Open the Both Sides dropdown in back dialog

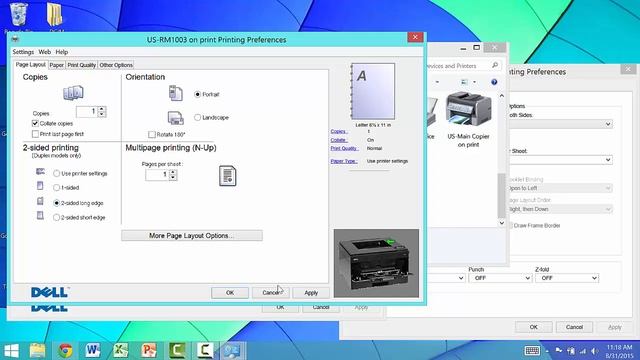[x=561, y=124]
